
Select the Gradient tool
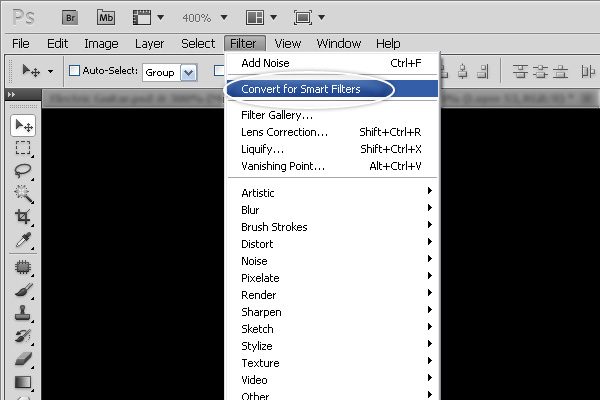(23, 382)
